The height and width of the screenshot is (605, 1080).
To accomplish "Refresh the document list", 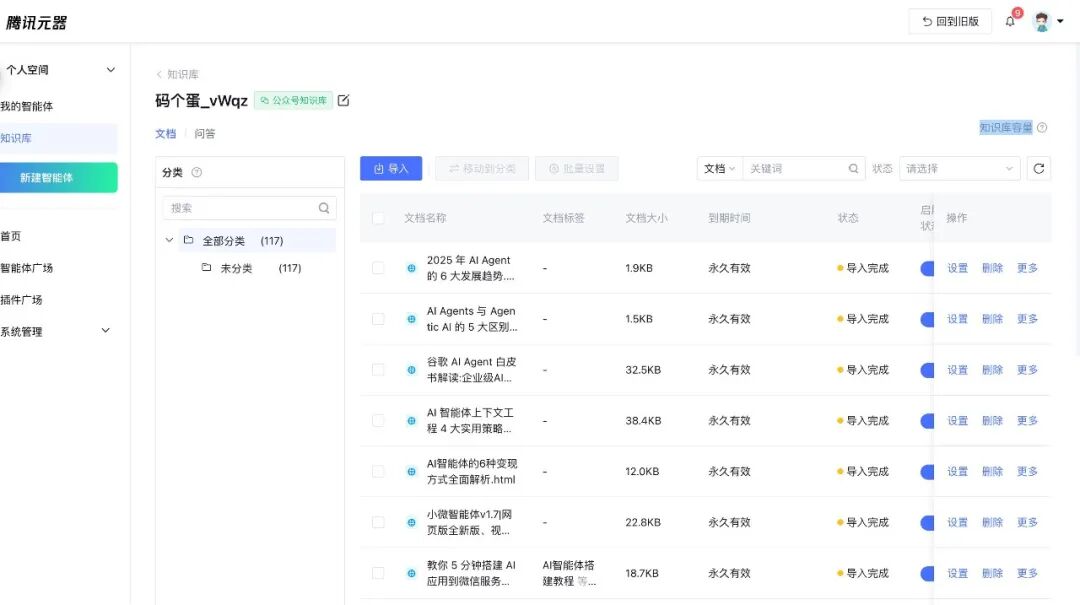I will [1039, 168].
